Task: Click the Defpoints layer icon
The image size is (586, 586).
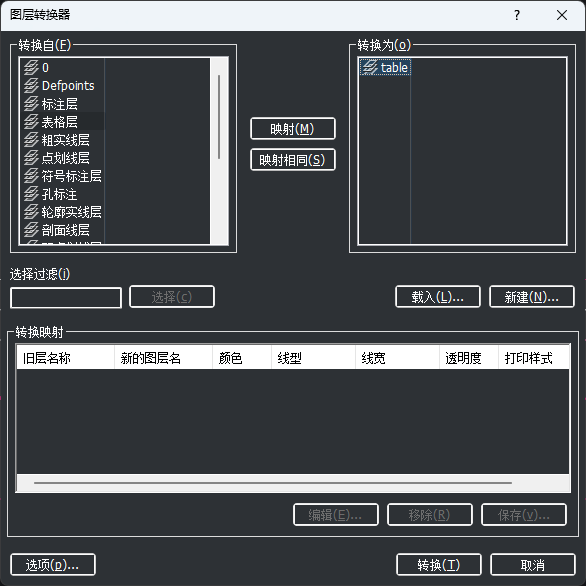Action: pyautogui.click(x=31, y=86)
